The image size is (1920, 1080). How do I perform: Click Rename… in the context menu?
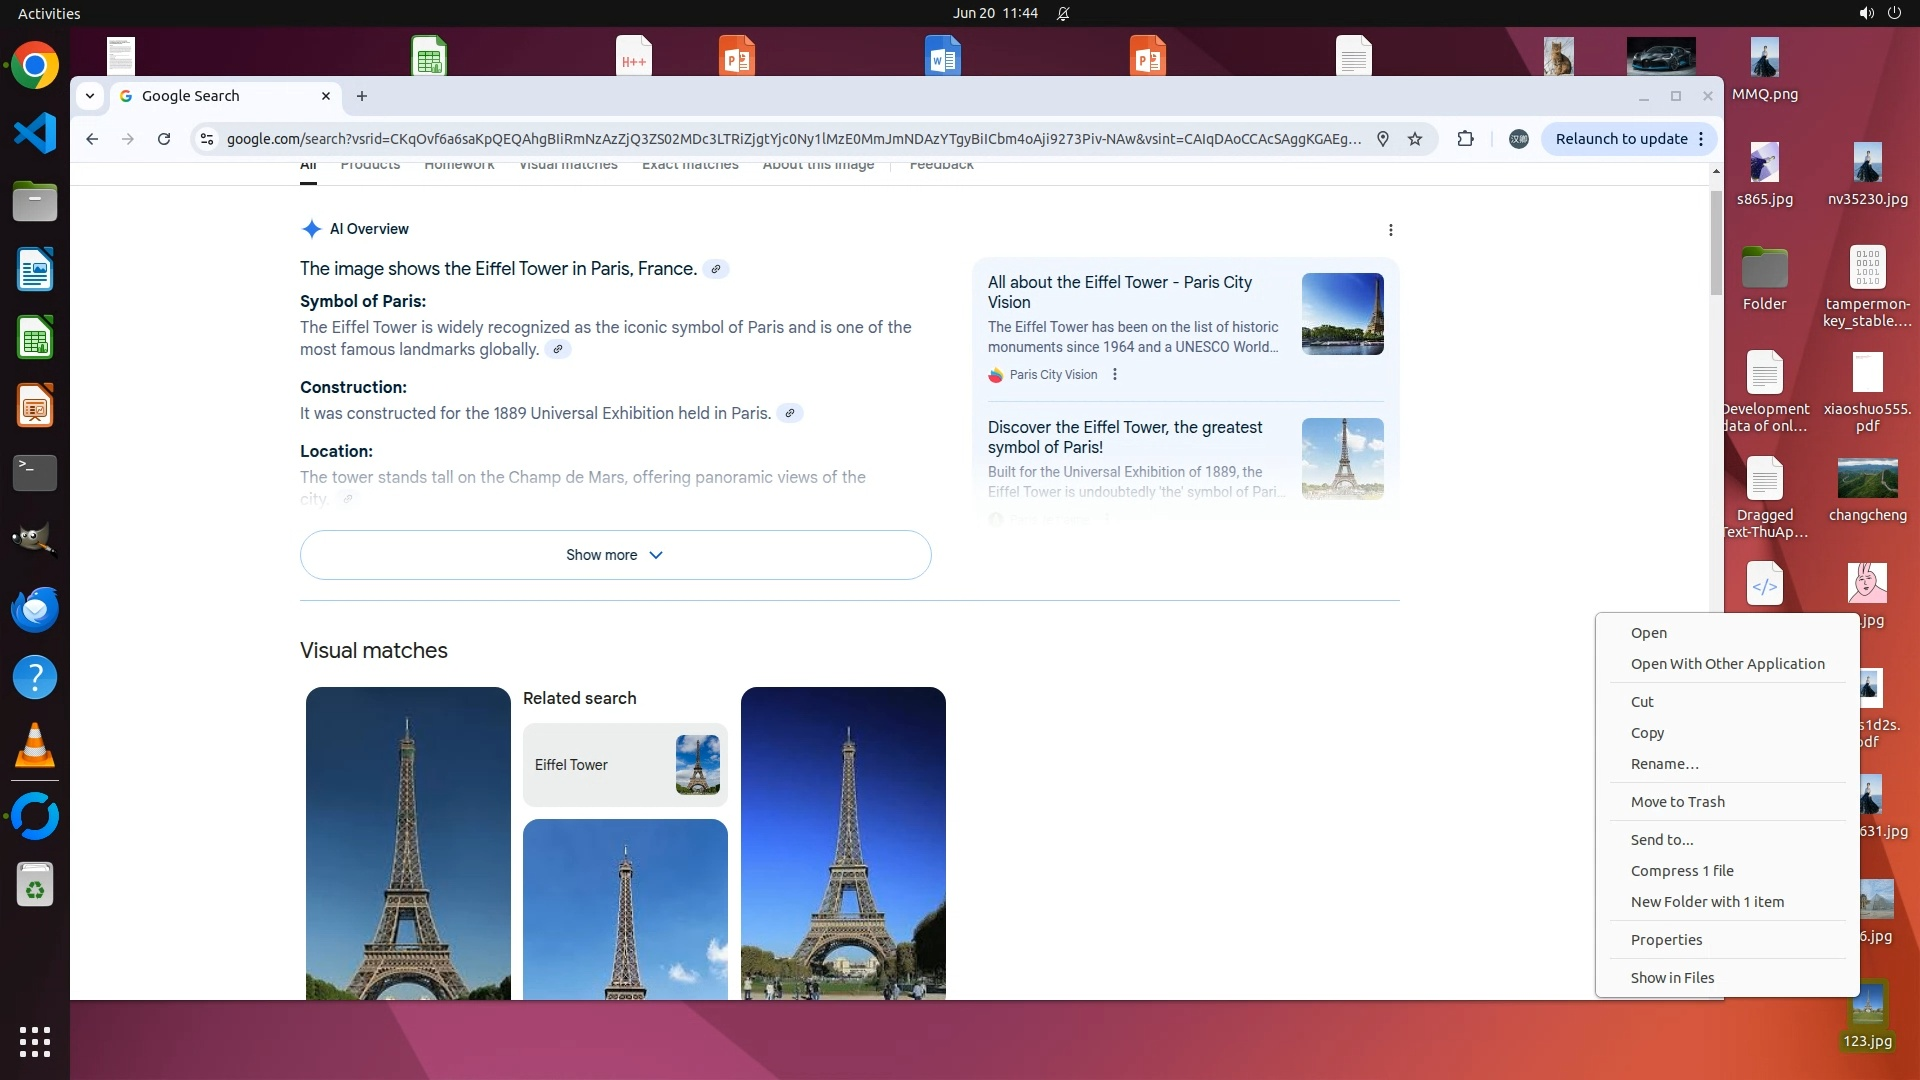point(1664,764)
